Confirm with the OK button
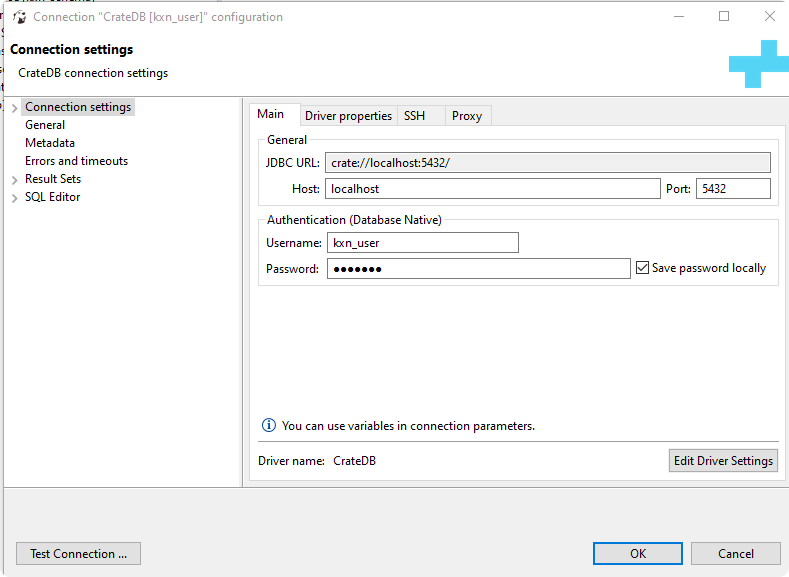Viewport: 789px width, 577px height. pyautogui.click(x=638, y=553)
